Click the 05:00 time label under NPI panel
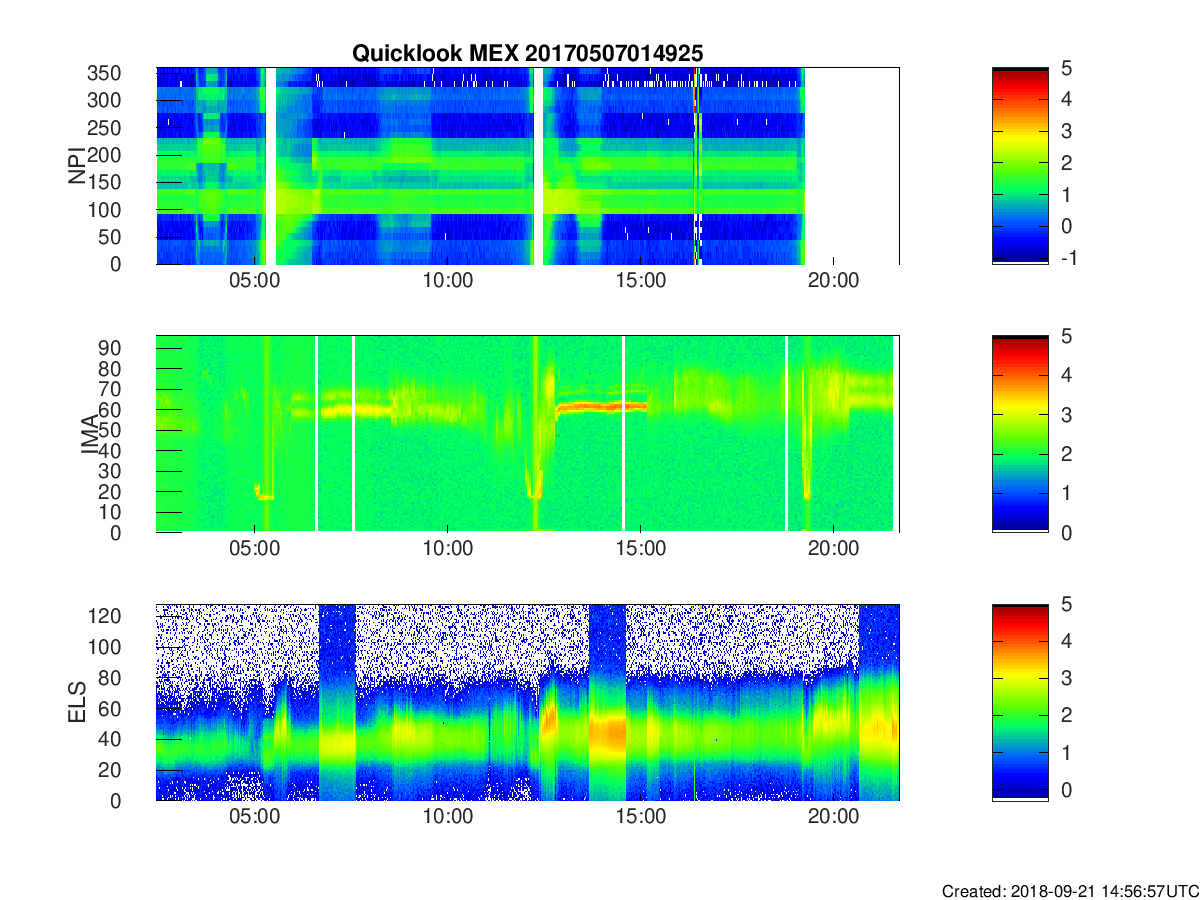The height and width of the screenshot is (900, 1200). tap(254, 281)
